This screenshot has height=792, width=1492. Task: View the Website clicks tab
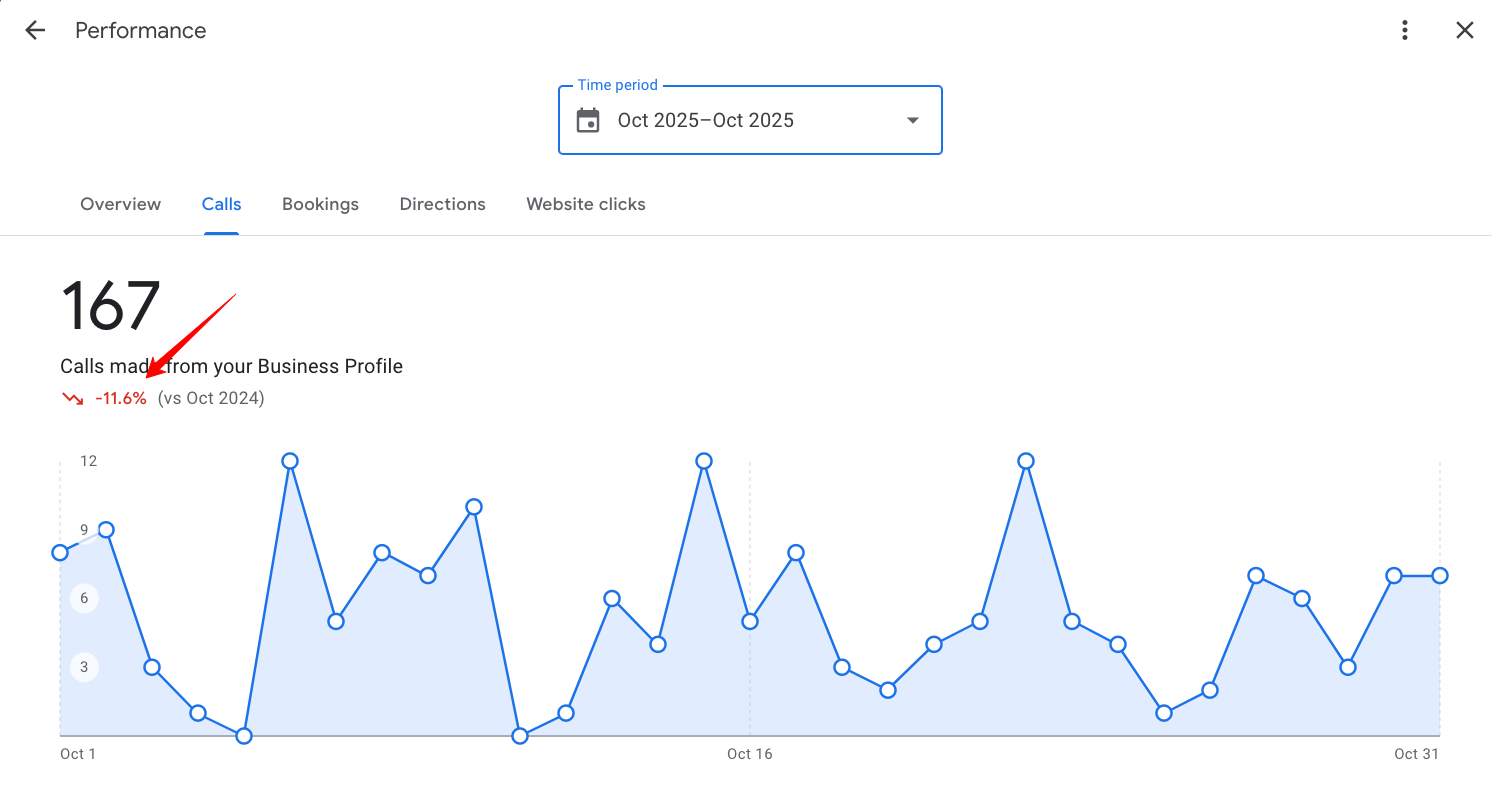(586, 204)
